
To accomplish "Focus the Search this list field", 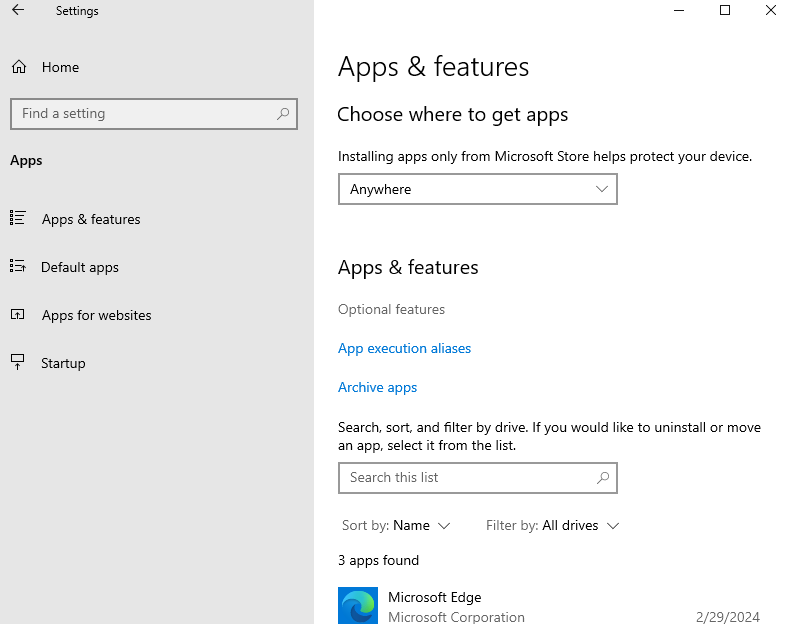I will 478,478.
